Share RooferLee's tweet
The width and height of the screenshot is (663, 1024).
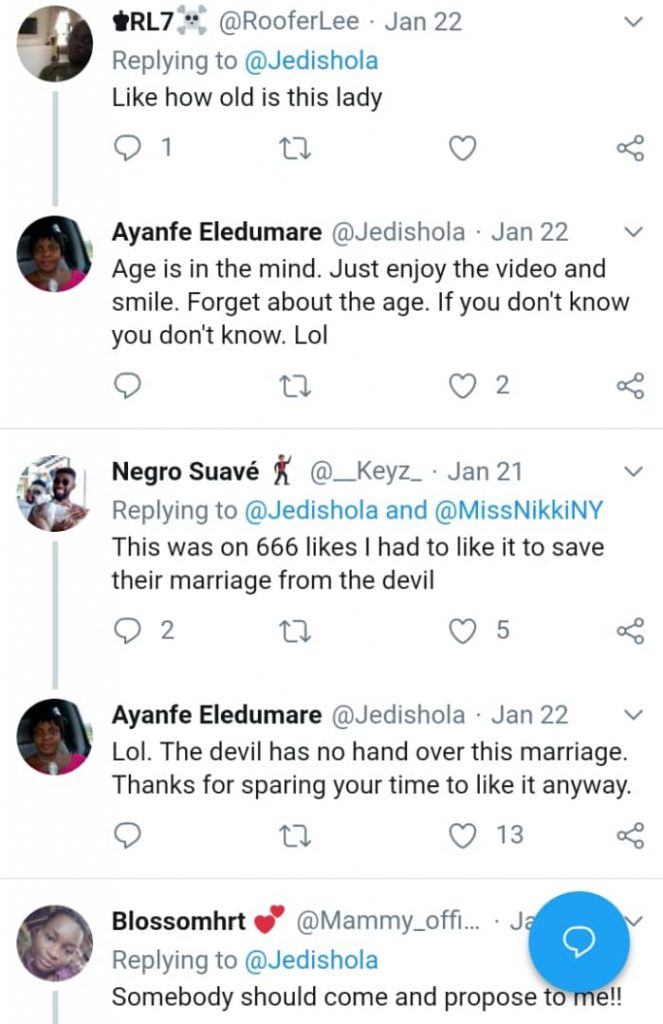point(629,149)
